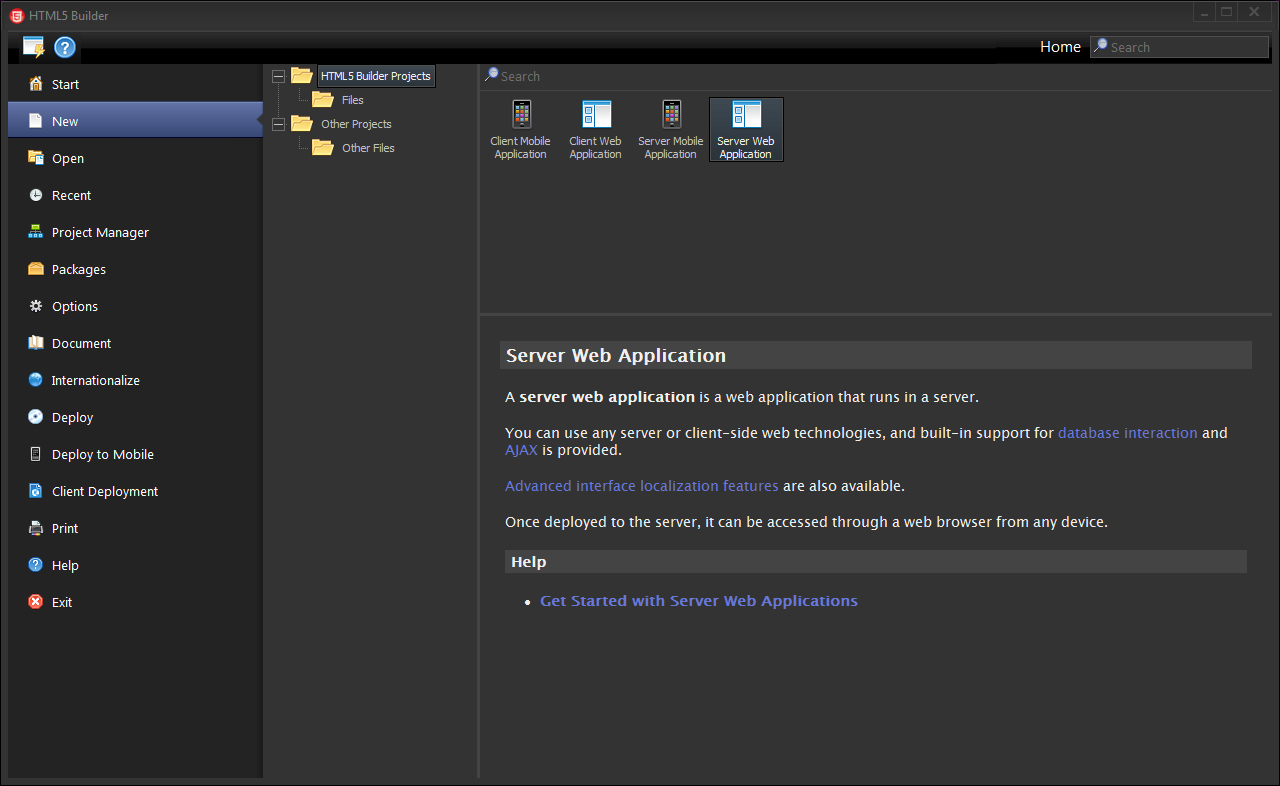Collapse the HTML5 Builder Projects tree node
Viewport: 1280px width, 786px height.
(278, 75)
